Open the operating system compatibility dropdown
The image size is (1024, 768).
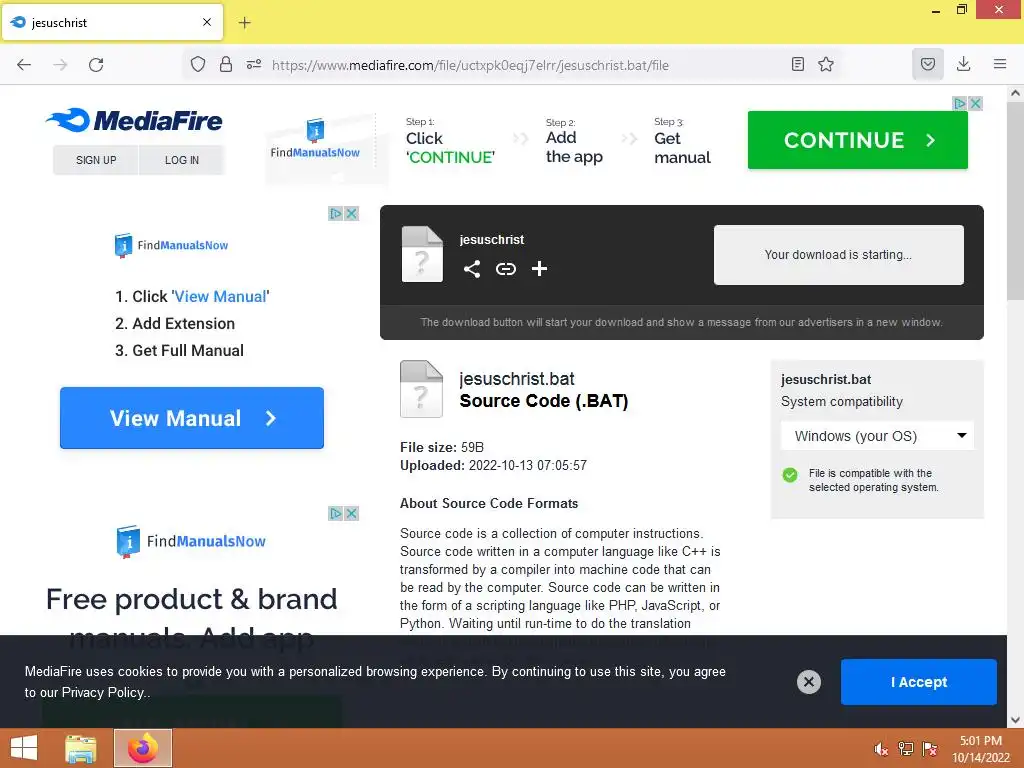point(877,436)
